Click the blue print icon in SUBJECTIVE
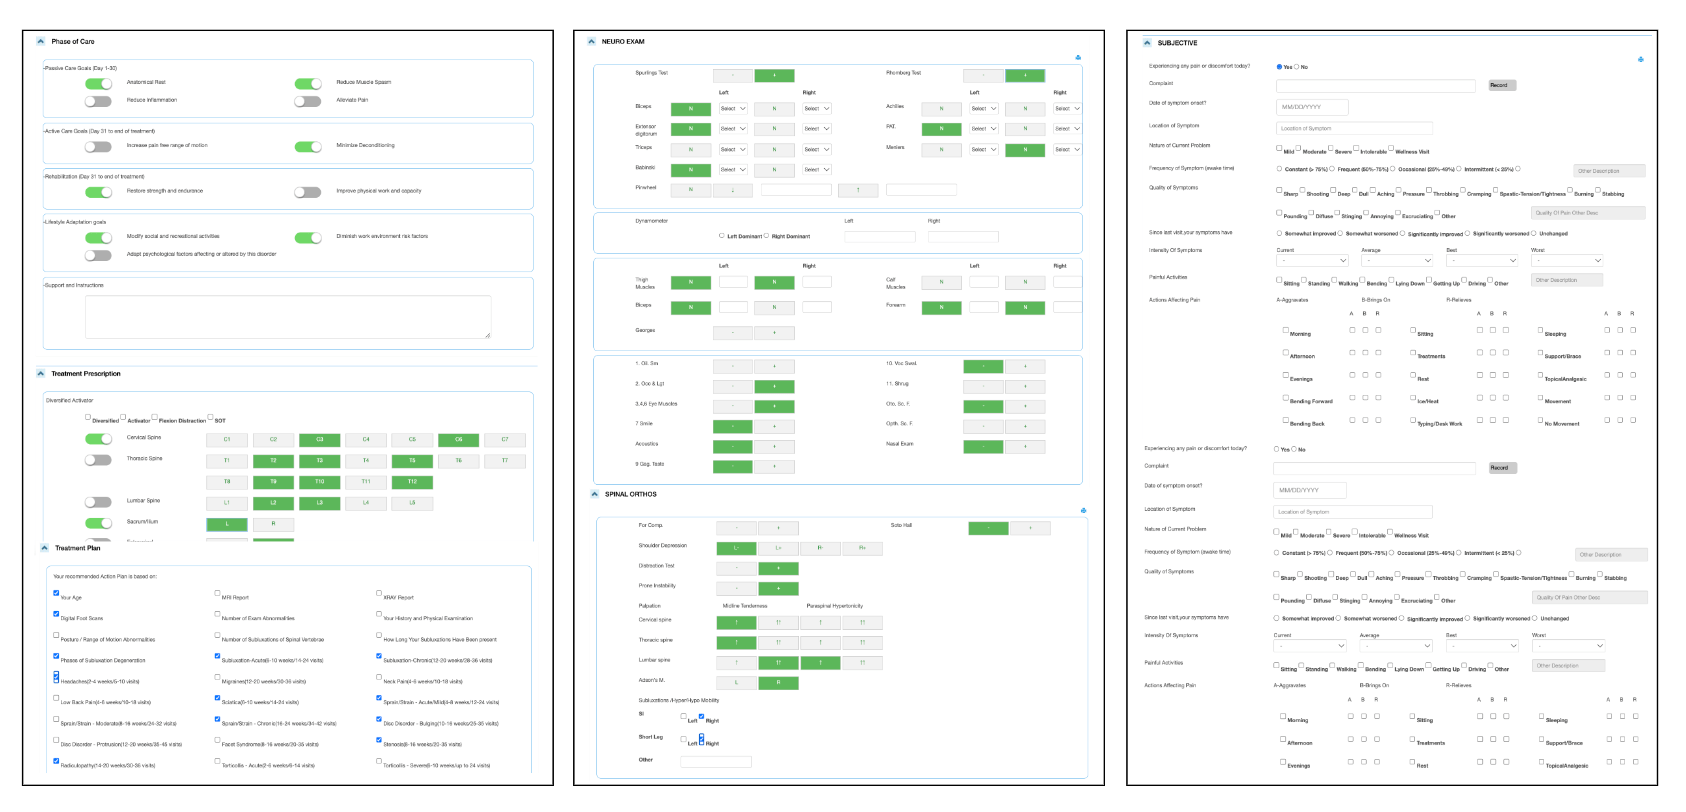Screen dimensions: 1686x812 click(1640, 60)
